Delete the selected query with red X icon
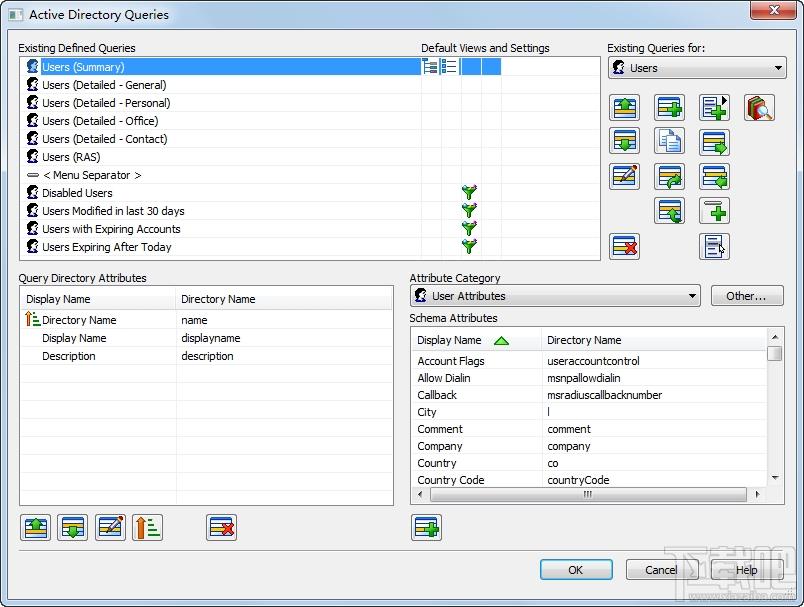The image size is (804, 607). click(625, 247)
